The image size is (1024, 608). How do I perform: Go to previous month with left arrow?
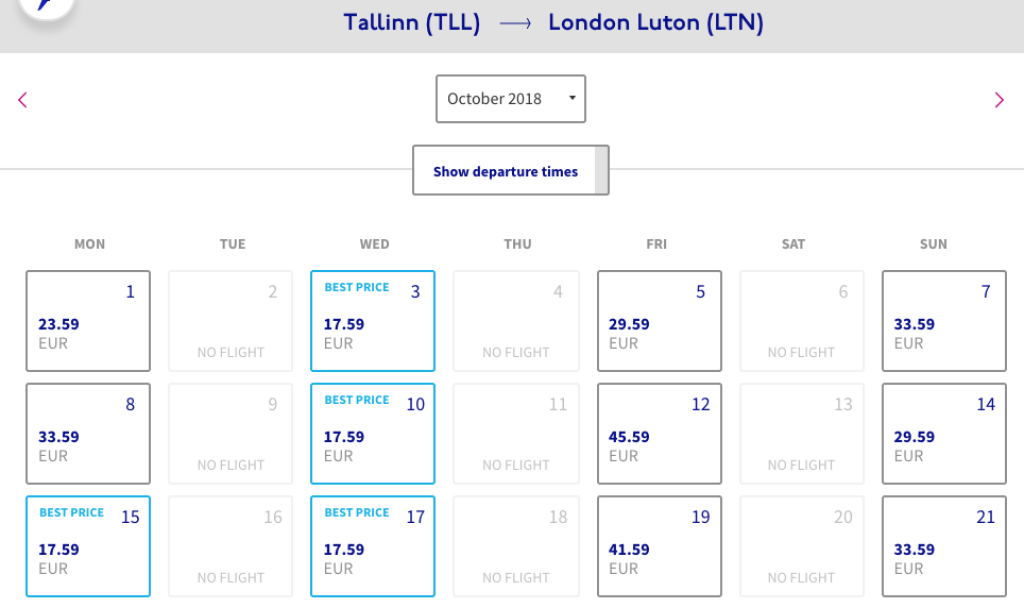click(23, 100)
